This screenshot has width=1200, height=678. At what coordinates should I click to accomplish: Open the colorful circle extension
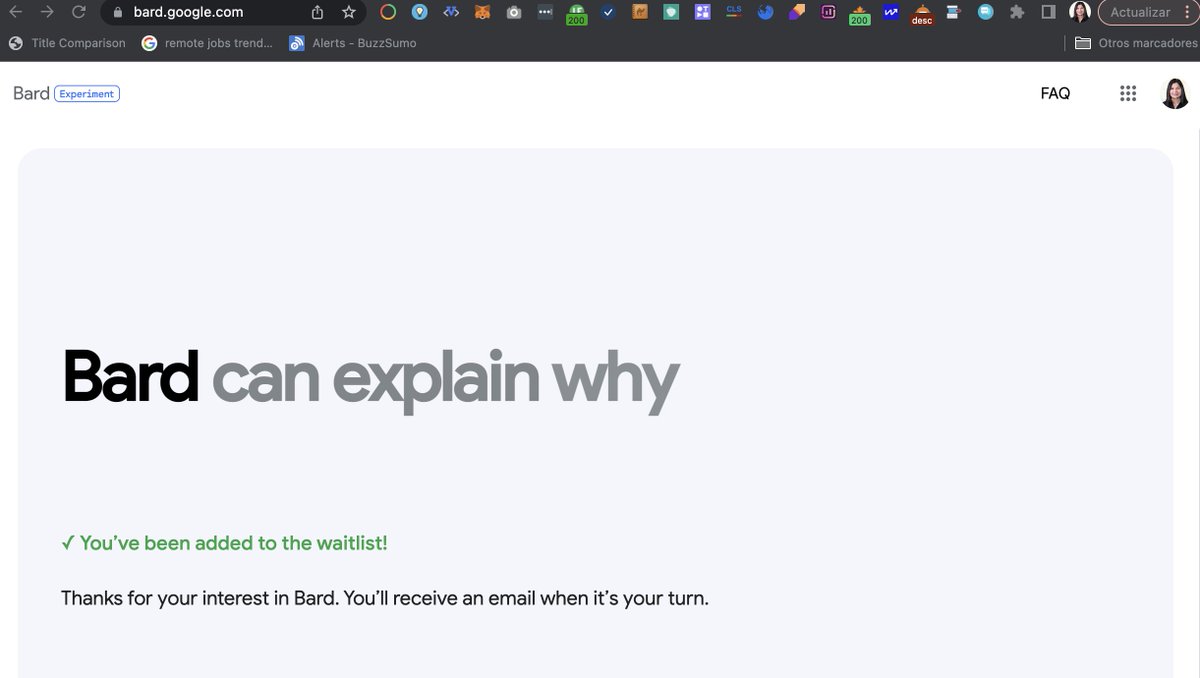[388, 13]
